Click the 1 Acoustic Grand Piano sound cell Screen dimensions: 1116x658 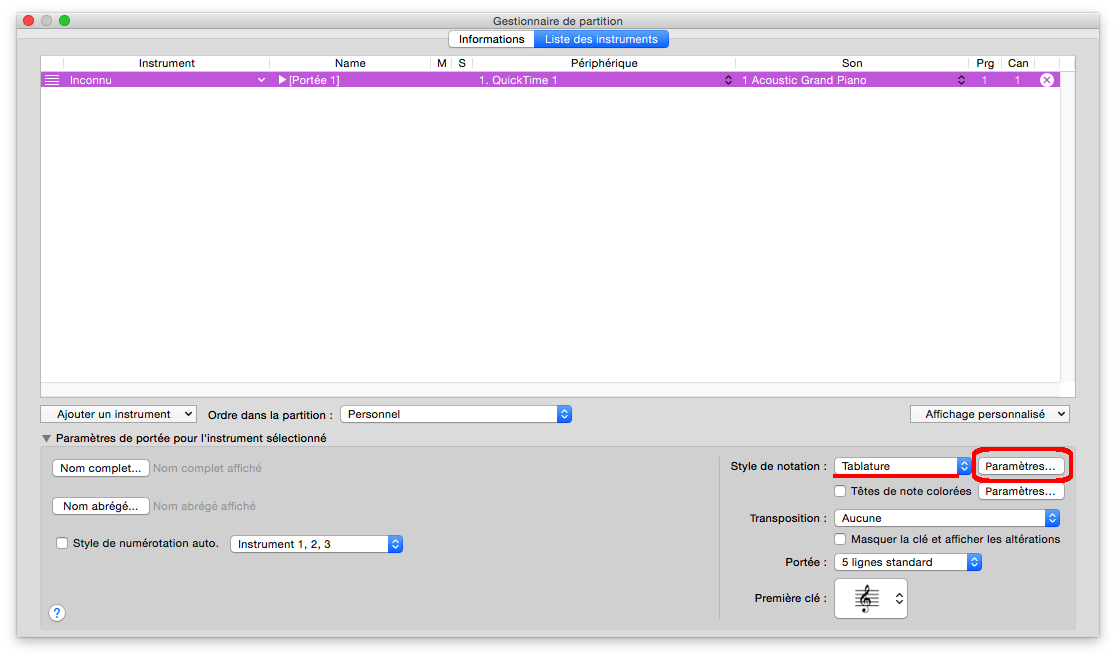pos(850,80)
